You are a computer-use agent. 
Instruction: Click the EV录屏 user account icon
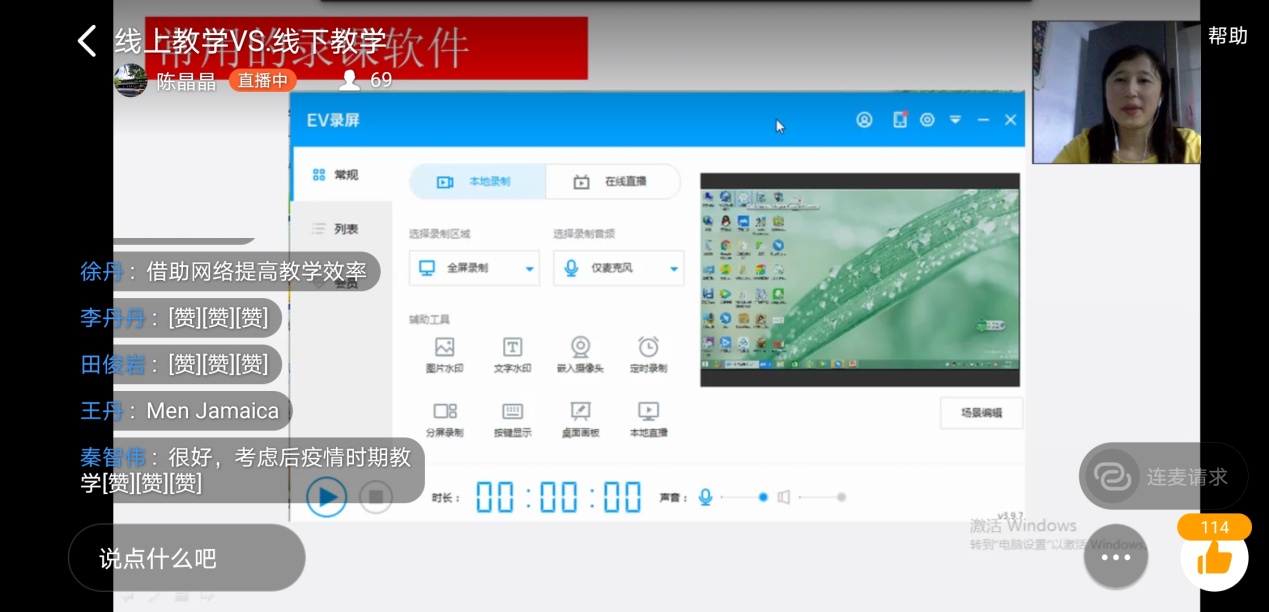pos(864,120)
